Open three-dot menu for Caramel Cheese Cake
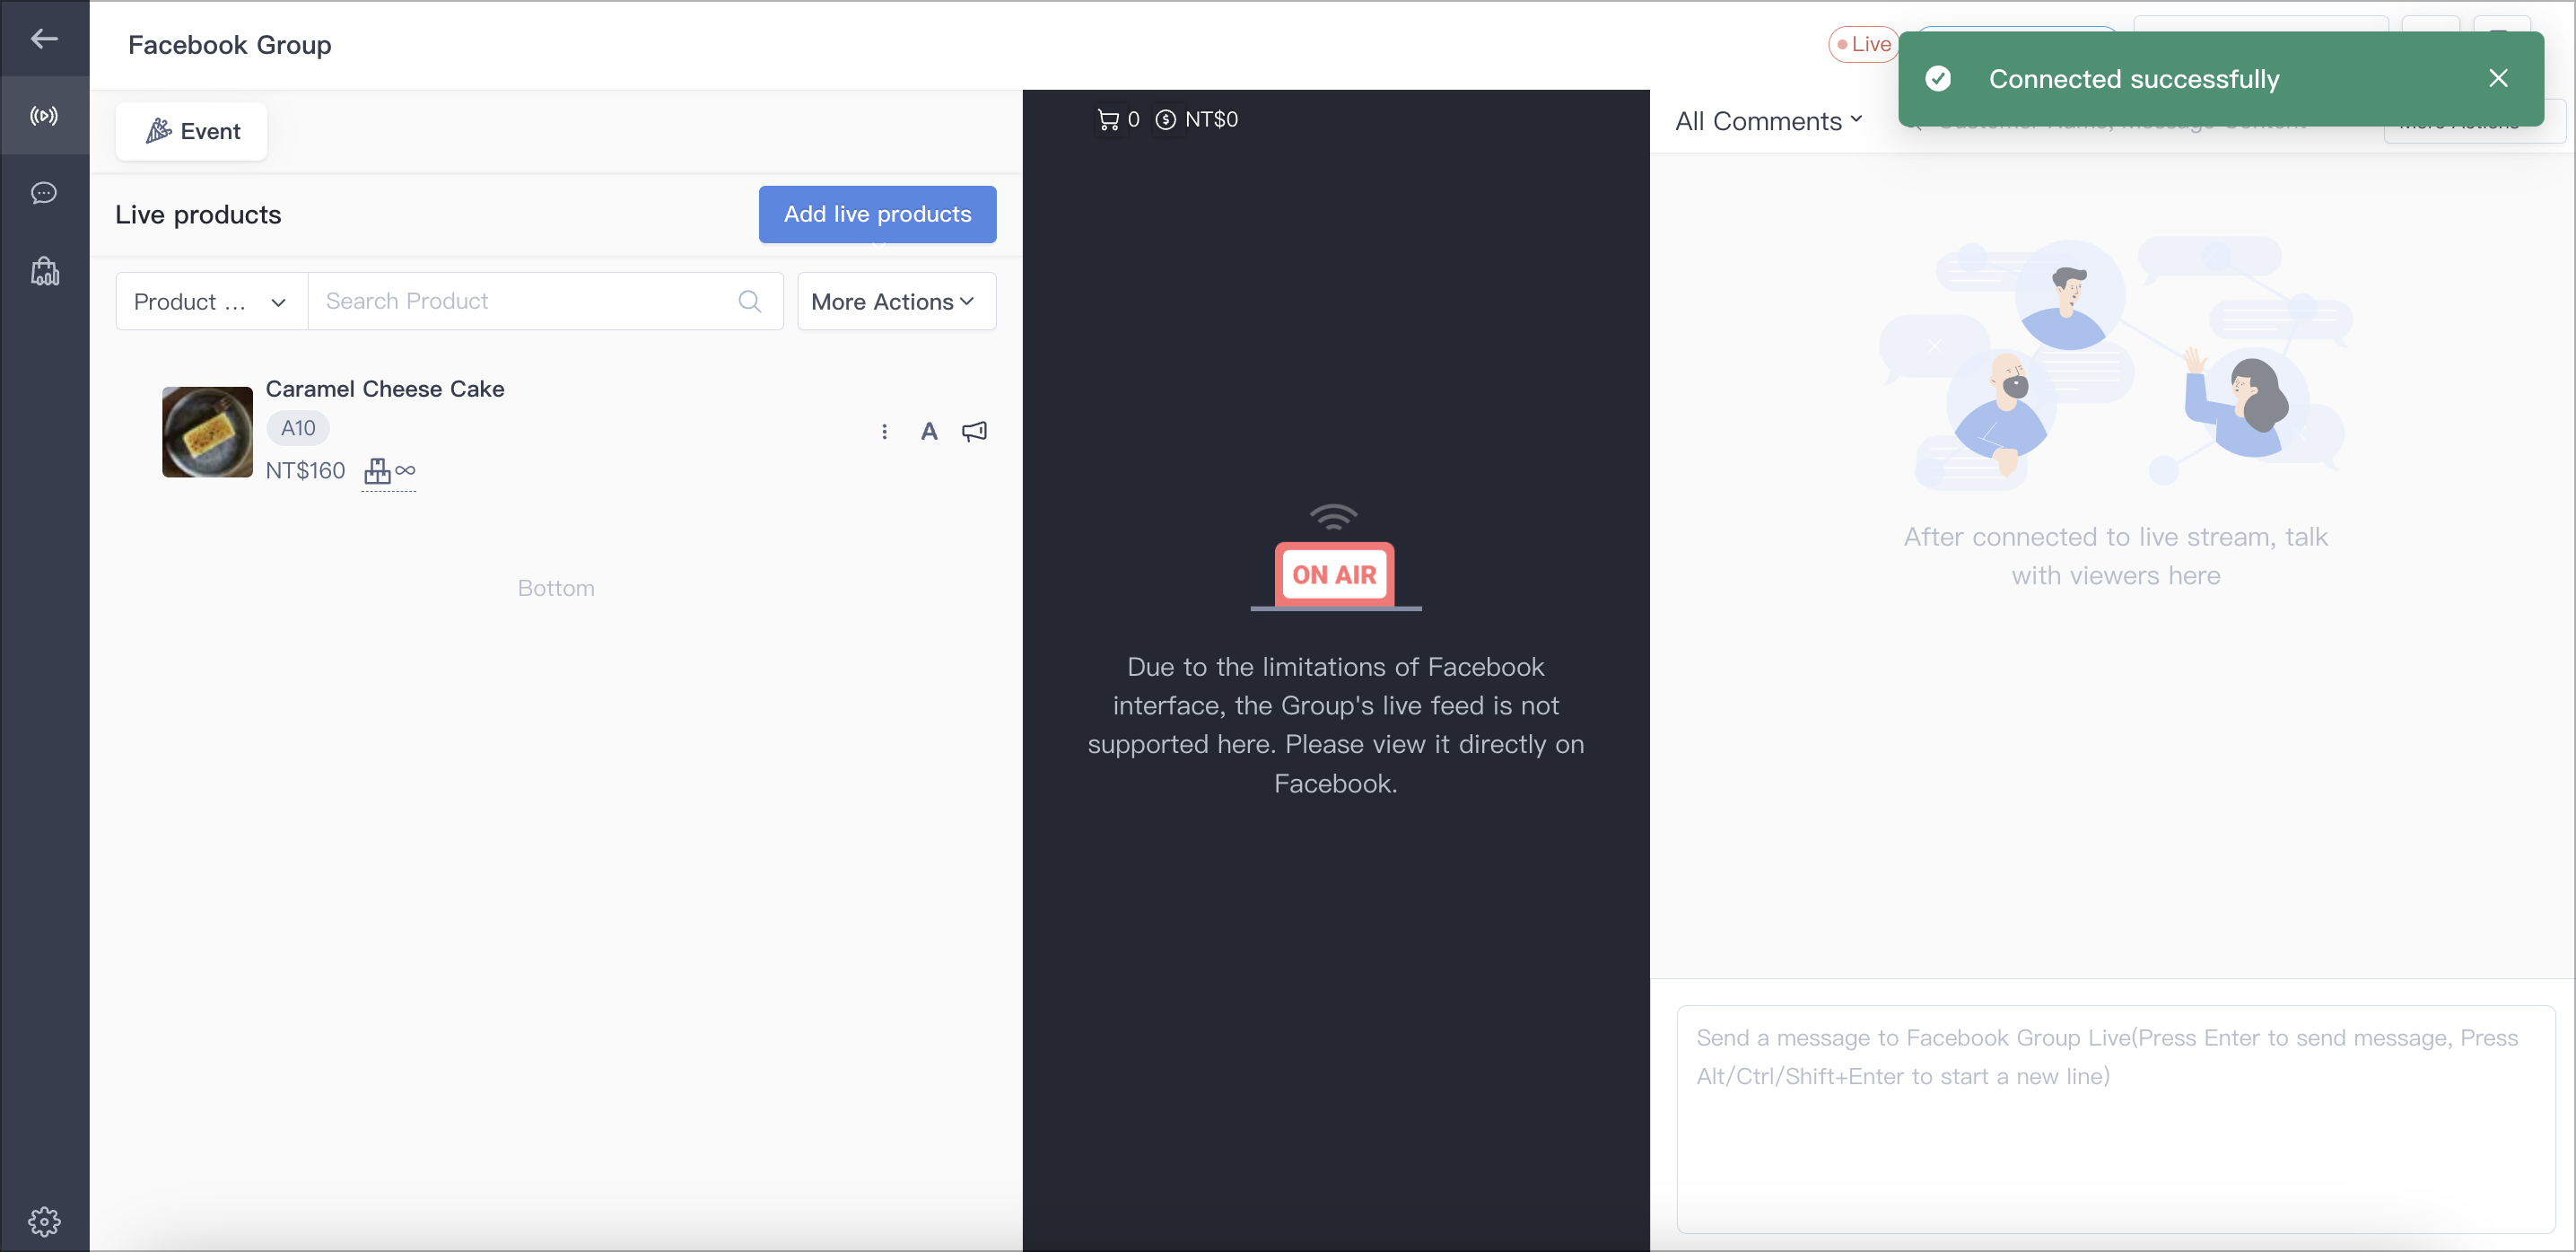The width and height of the screenshot is (2576, 1252). 884,431
